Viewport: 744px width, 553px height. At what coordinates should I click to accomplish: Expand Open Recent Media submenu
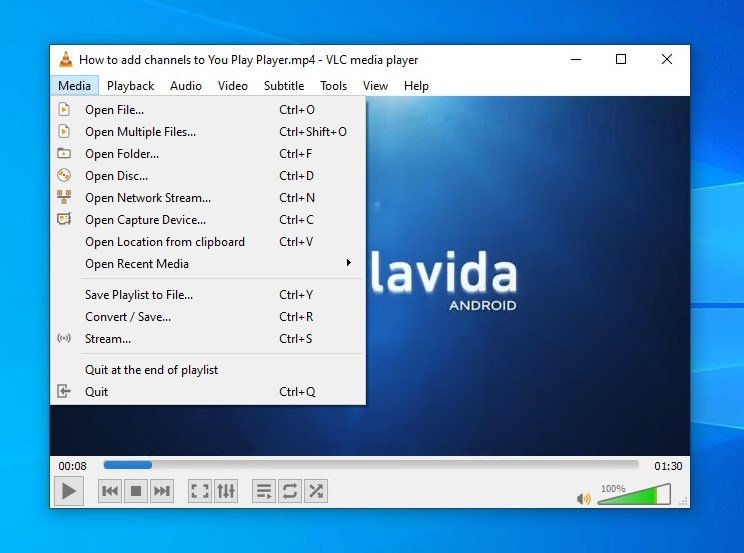(x=208, y=263)
